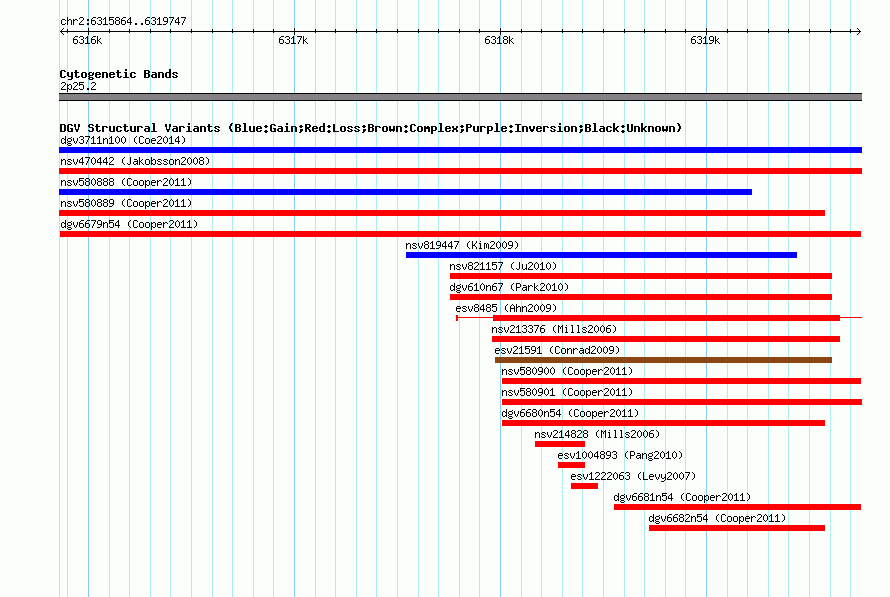The image size is (890, 597).
Task: Click the nsv214828 (Mills2006) text label
Action: [x=597, y=434]
